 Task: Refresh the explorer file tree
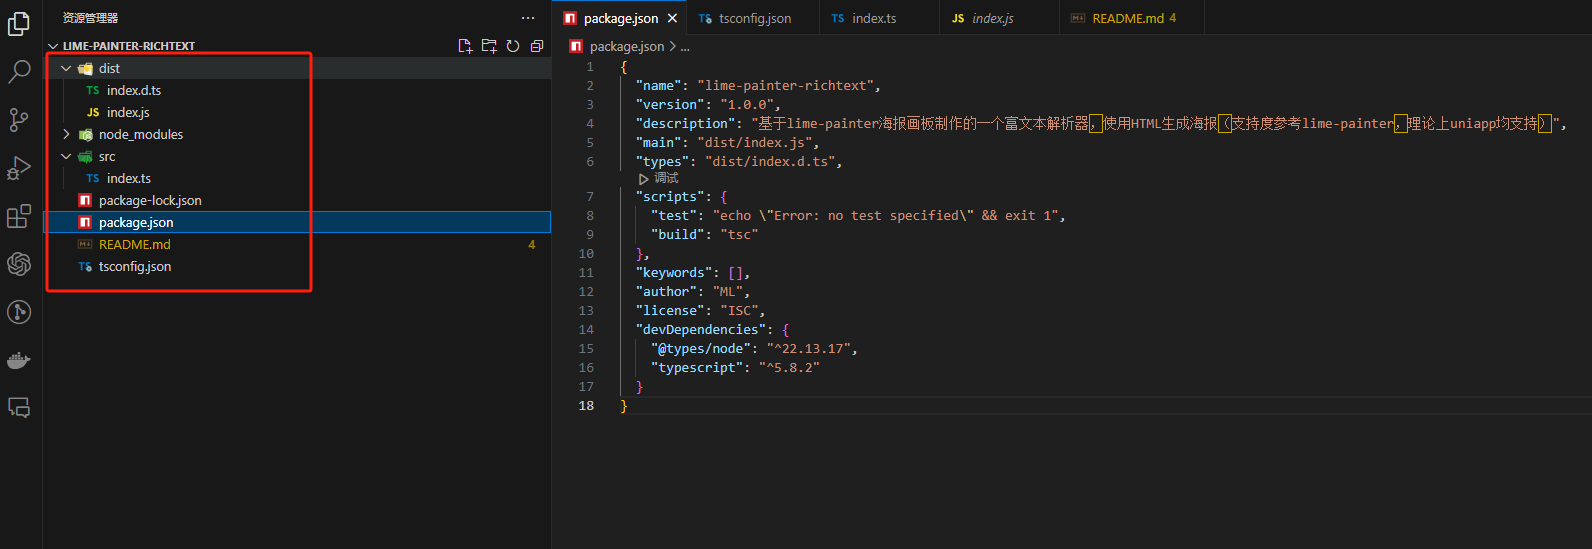tap(513, 46)
